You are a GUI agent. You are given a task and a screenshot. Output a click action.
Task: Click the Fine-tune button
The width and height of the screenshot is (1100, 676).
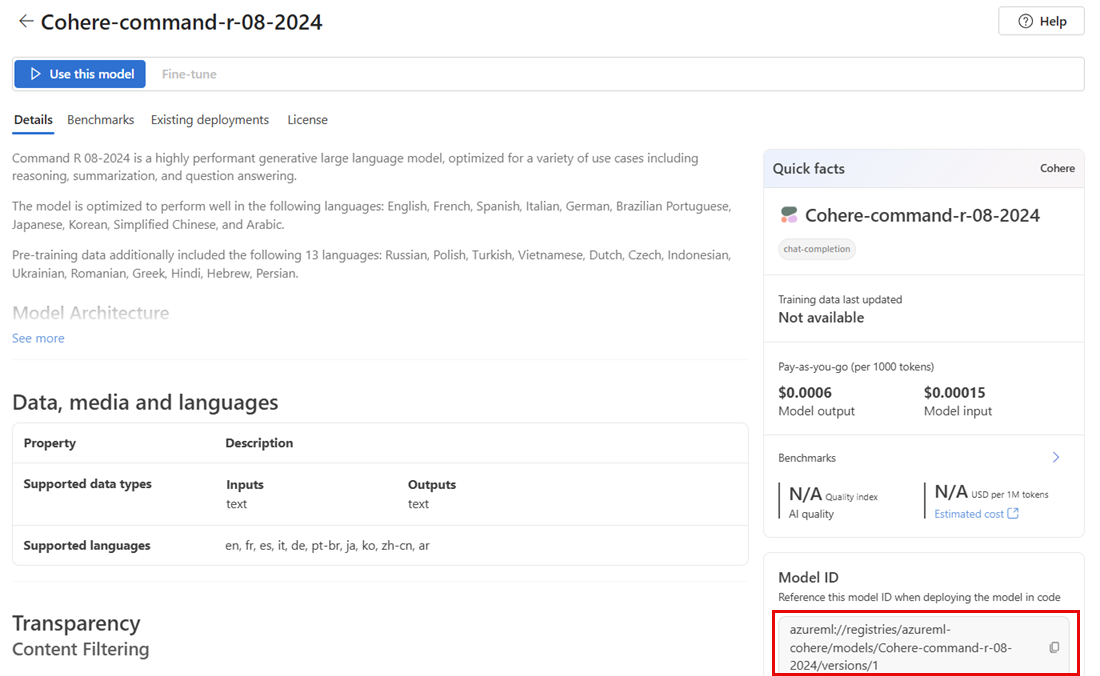pyautogui.click(x=189, y=74)
